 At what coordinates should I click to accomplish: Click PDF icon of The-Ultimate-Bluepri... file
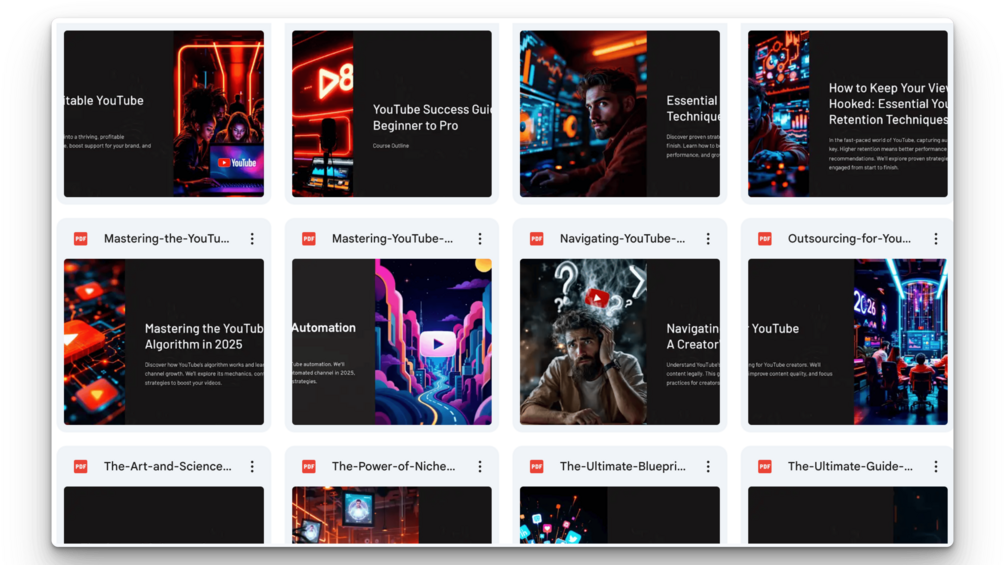click(x=537, y=466)
